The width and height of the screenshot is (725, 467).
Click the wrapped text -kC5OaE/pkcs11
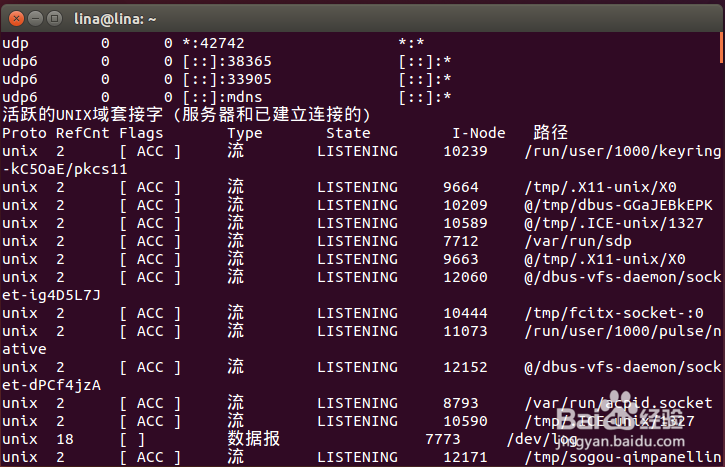(x=65, y=169)
